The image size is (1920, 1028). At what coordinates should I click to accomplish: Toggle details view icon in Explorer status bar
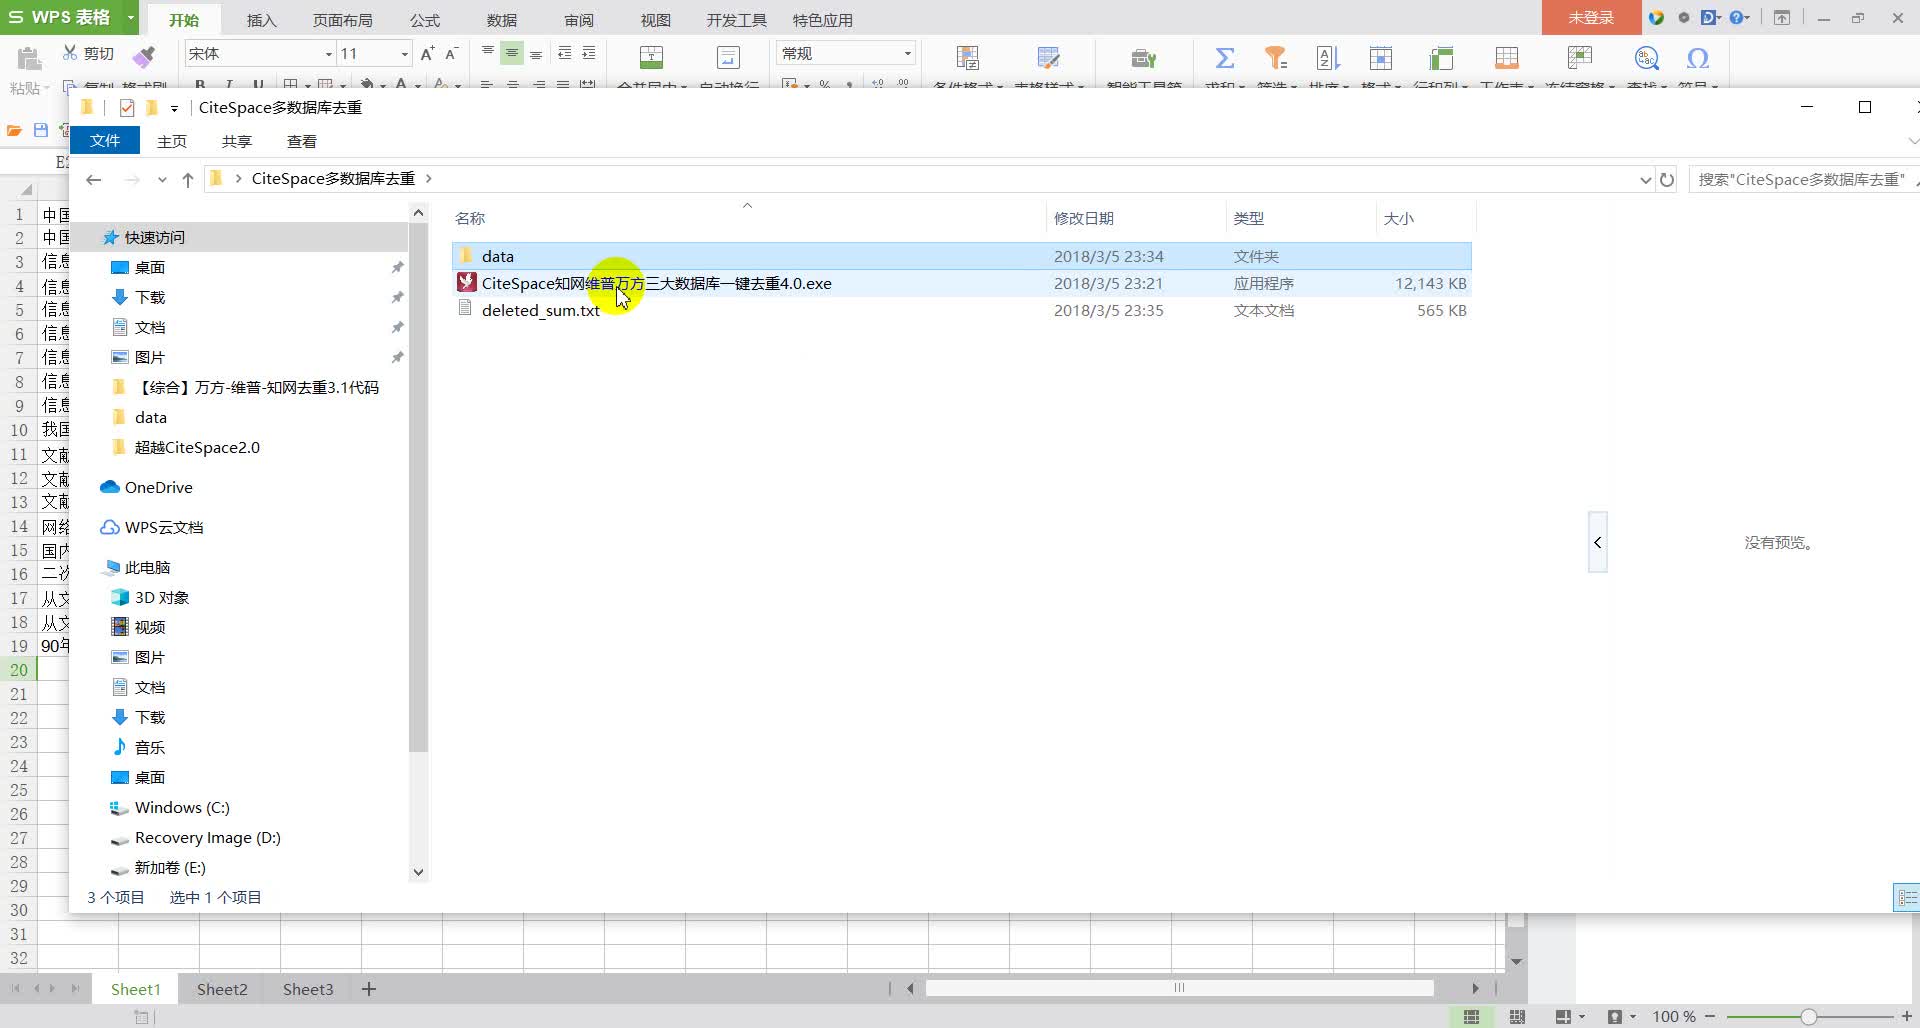(x=1906, y=897)
